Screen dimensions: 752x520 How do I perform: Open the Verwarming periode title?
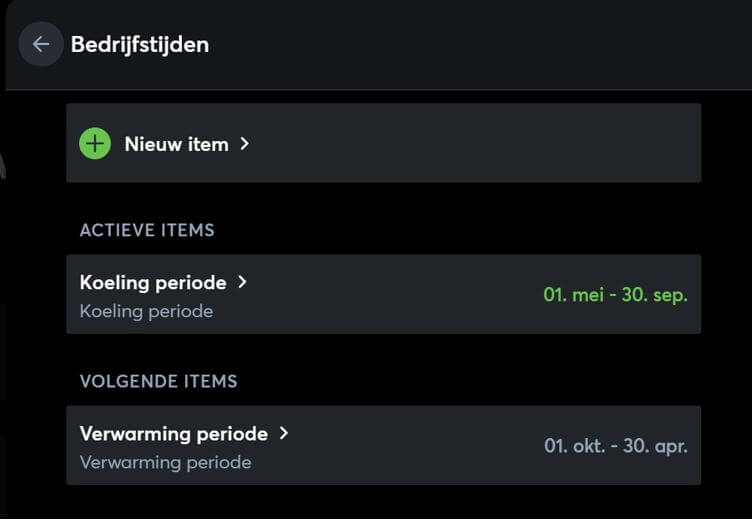point(174,434)
